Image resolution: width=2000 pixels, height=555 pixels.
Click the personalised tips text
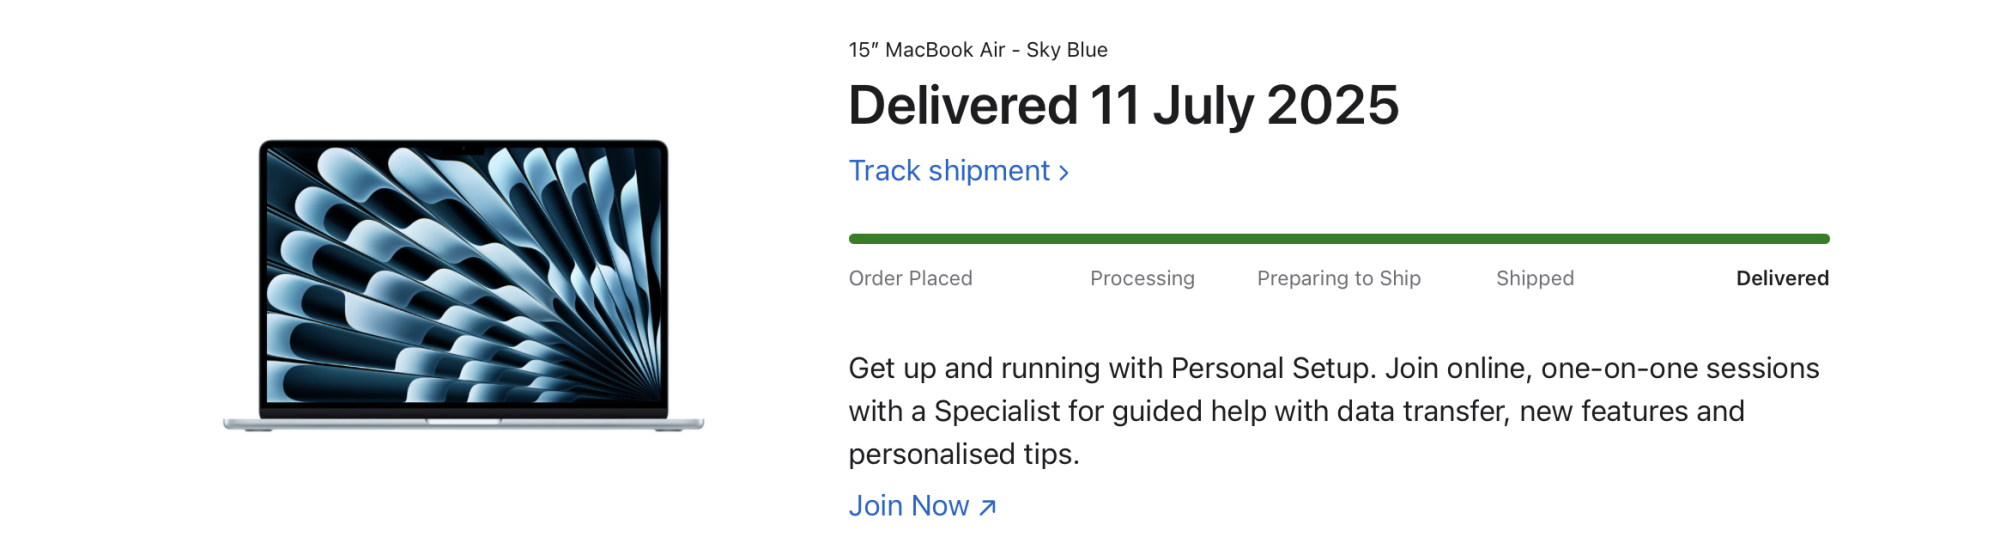963,455
